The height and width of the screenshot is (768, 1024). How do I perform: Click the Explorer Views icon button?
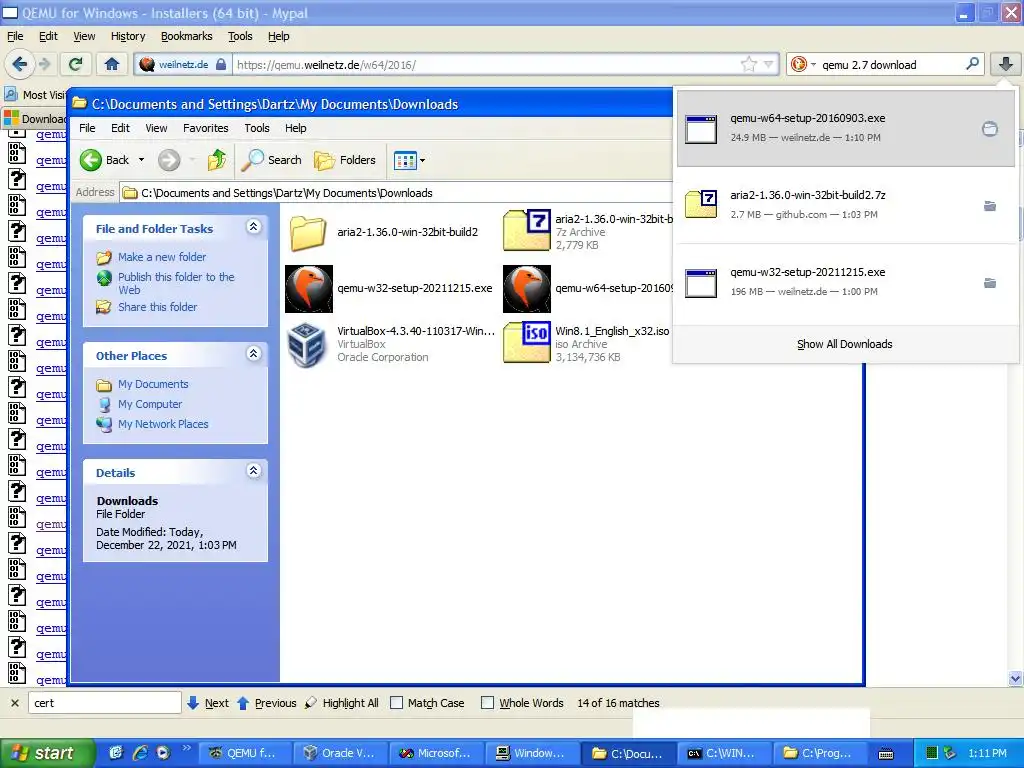pyautogui.click(x=405, y=160)
